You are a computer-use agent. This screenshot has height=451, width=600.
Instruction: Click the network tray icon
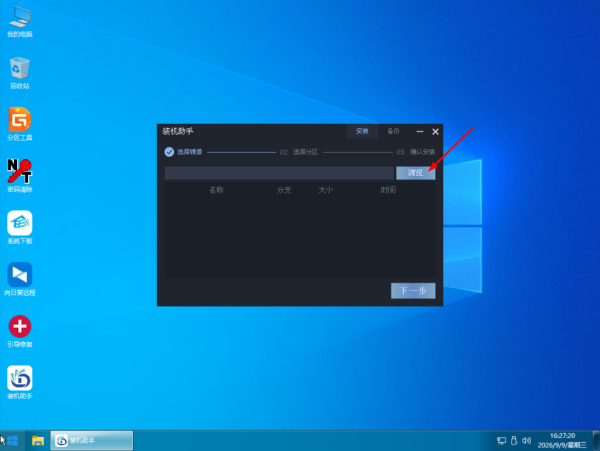[x=501, y=441]
